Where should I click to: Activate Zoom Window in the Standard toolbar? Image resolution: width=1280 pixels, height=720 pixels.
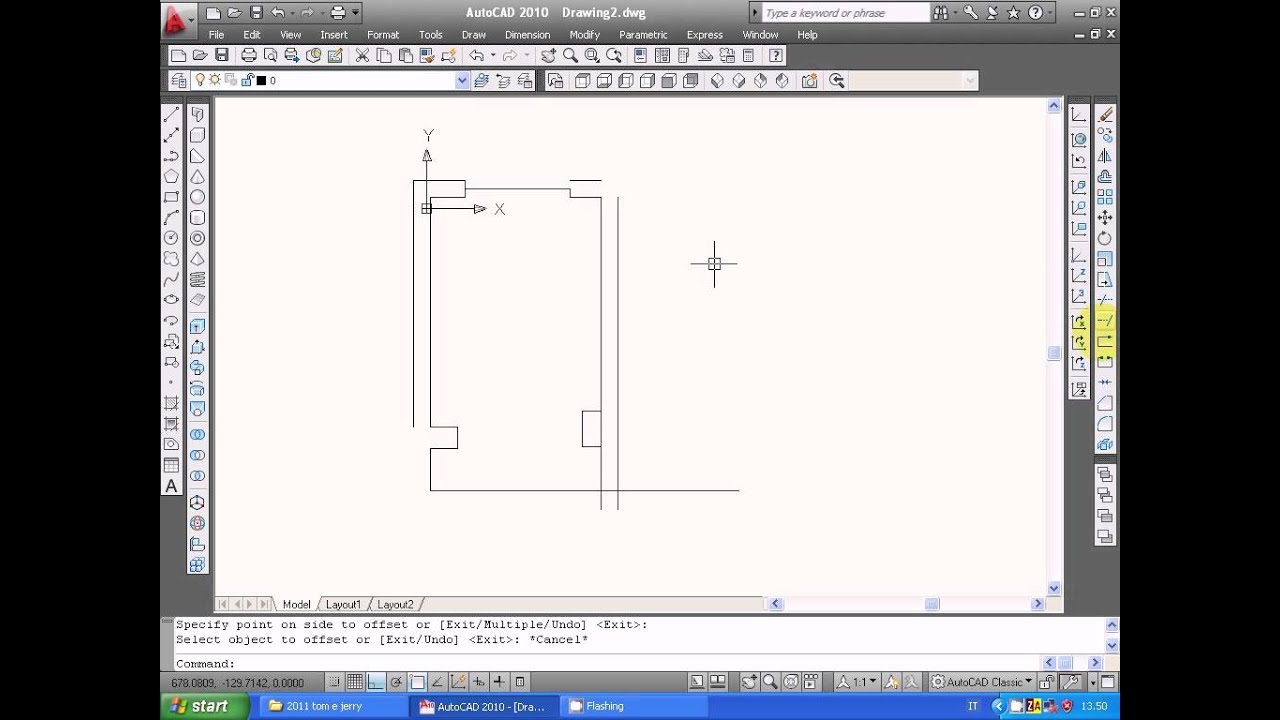[592, 56]
